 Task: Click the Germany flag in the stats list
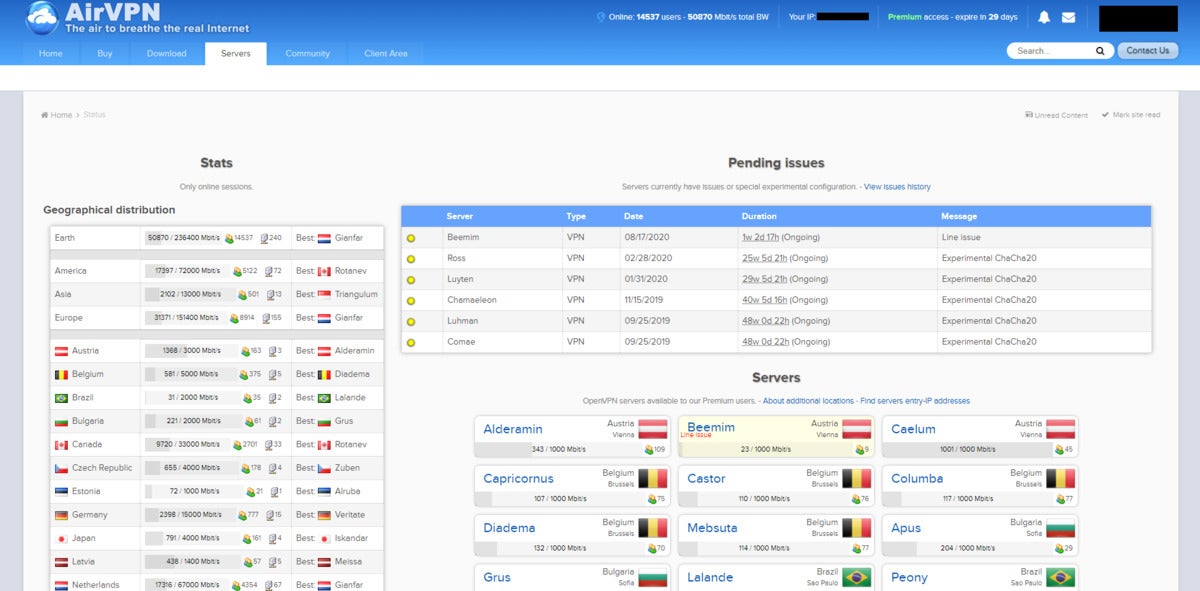coord(61,515)
